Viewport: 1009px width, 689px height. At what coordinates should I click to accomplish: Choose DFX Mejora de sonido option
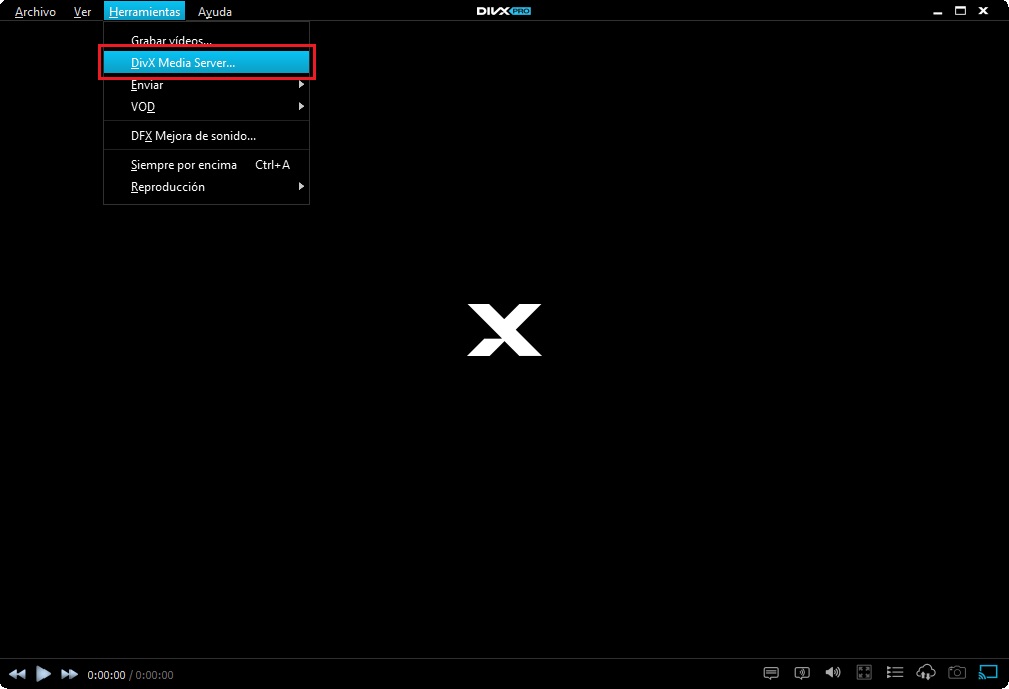tap(194, 136)
